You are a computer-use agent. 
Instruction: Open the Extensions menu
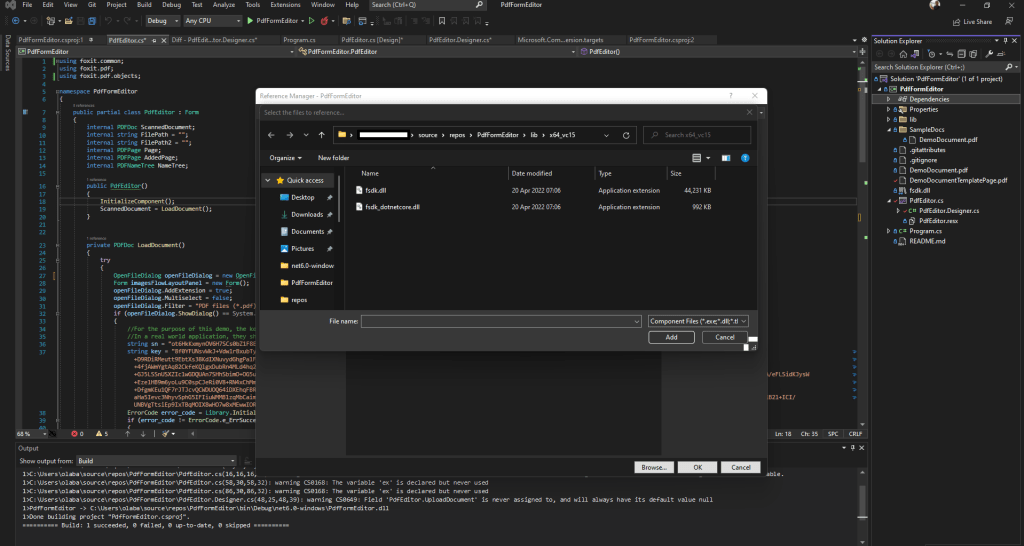pos(285,5)
